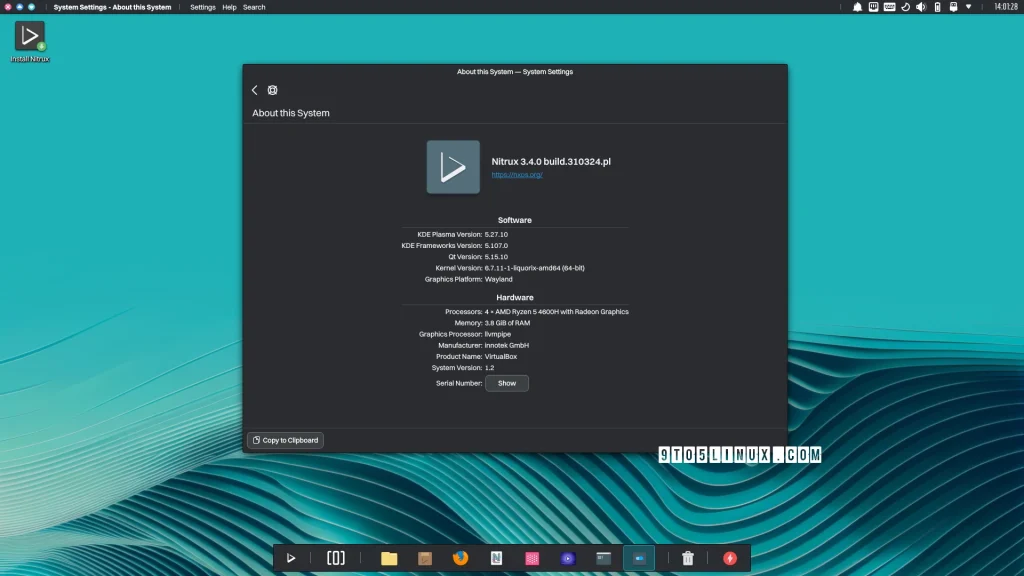
Task: Expand the system tray hidden icons arrow
Action: click(x=968, y=7)
